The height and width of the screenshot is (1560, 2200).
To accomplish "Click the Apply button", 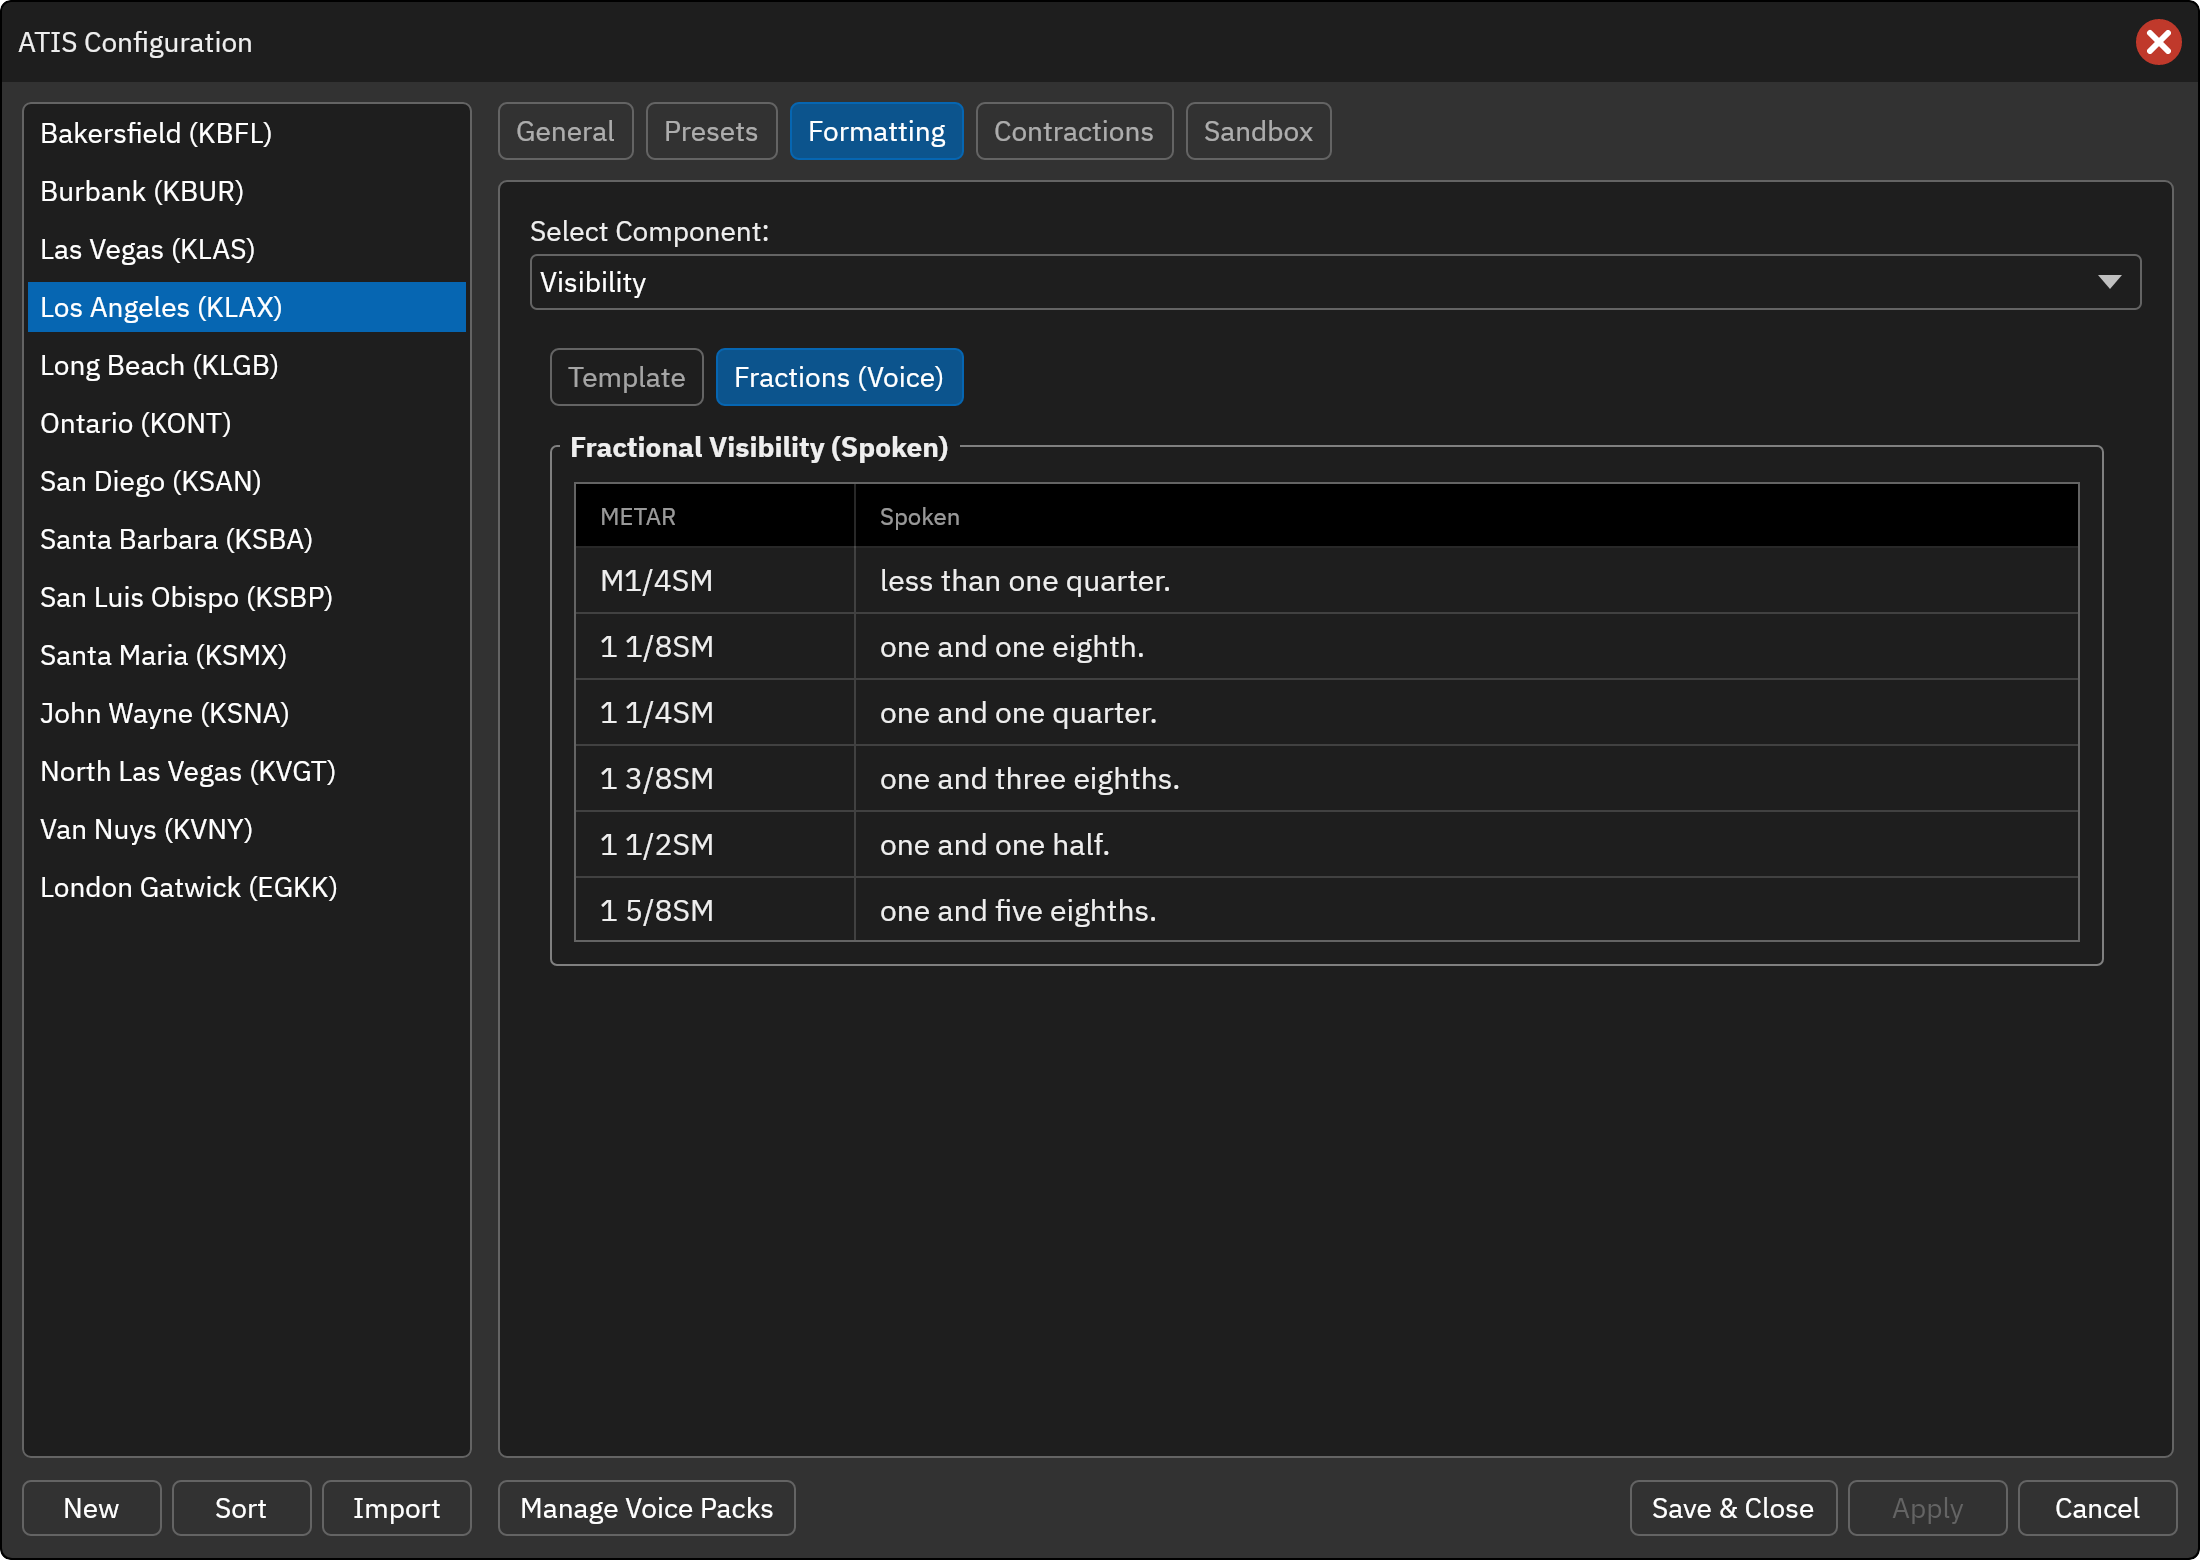I will [1927, 1508].
